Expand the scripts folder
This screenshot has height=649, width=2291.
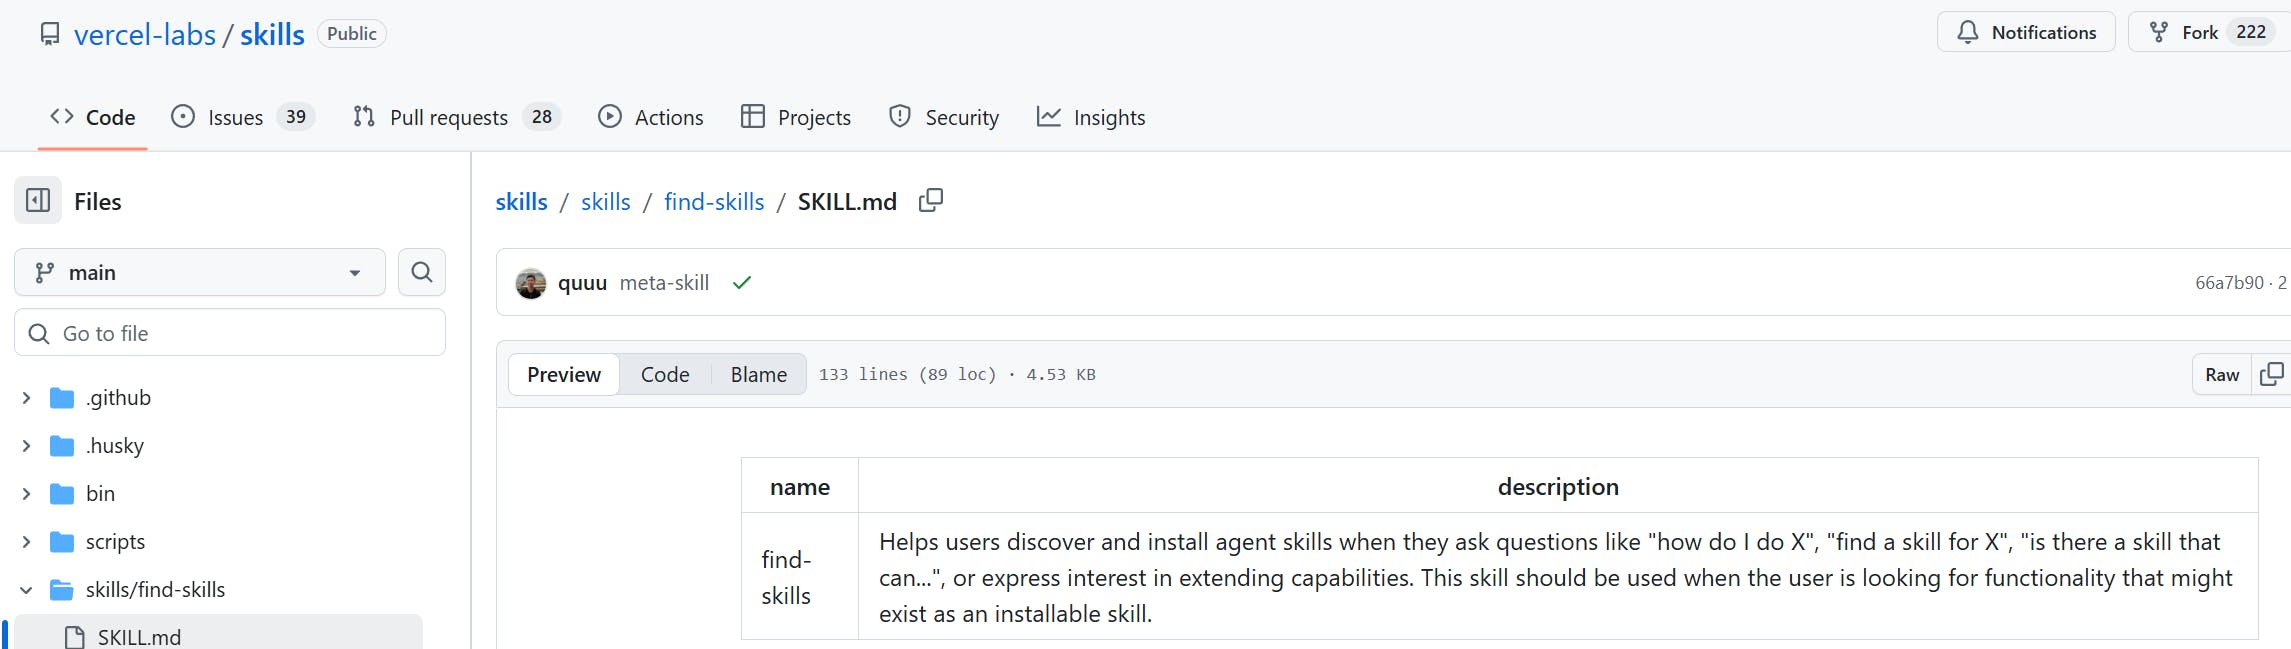coord(27,542)
